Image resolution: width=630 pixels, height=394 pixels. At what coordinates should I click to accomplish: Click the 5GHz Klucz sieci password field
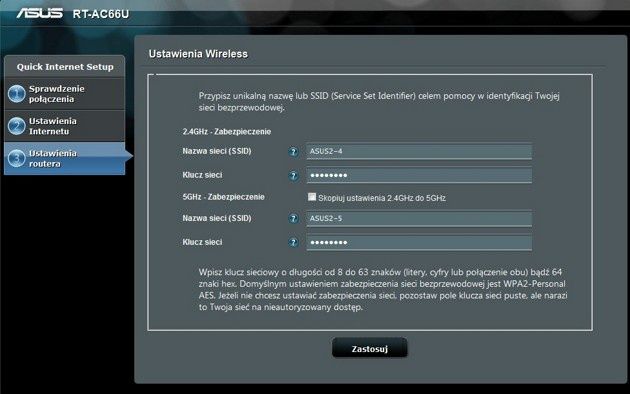click(x=419, y=242)
